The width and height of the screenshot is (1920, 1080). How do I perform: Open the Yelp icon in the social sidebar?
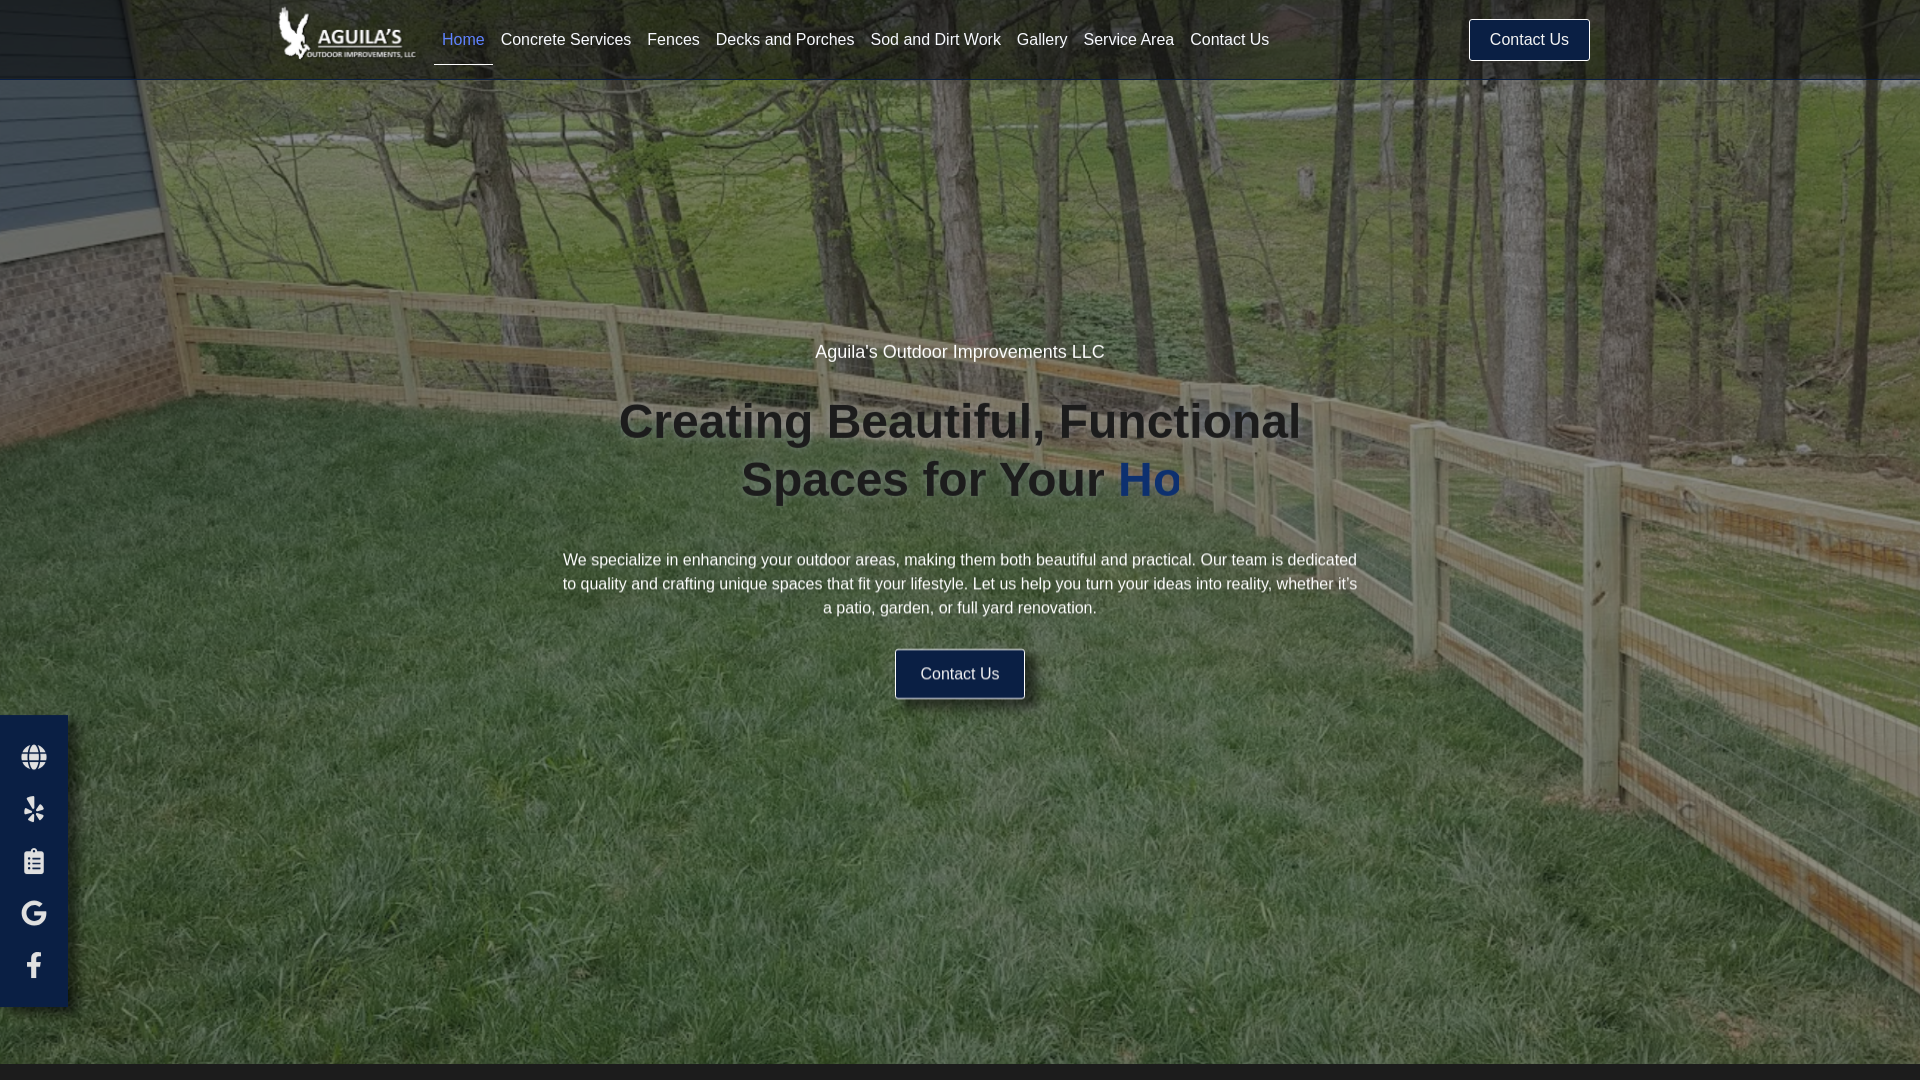pyautogui.click(x=34, y=809)
